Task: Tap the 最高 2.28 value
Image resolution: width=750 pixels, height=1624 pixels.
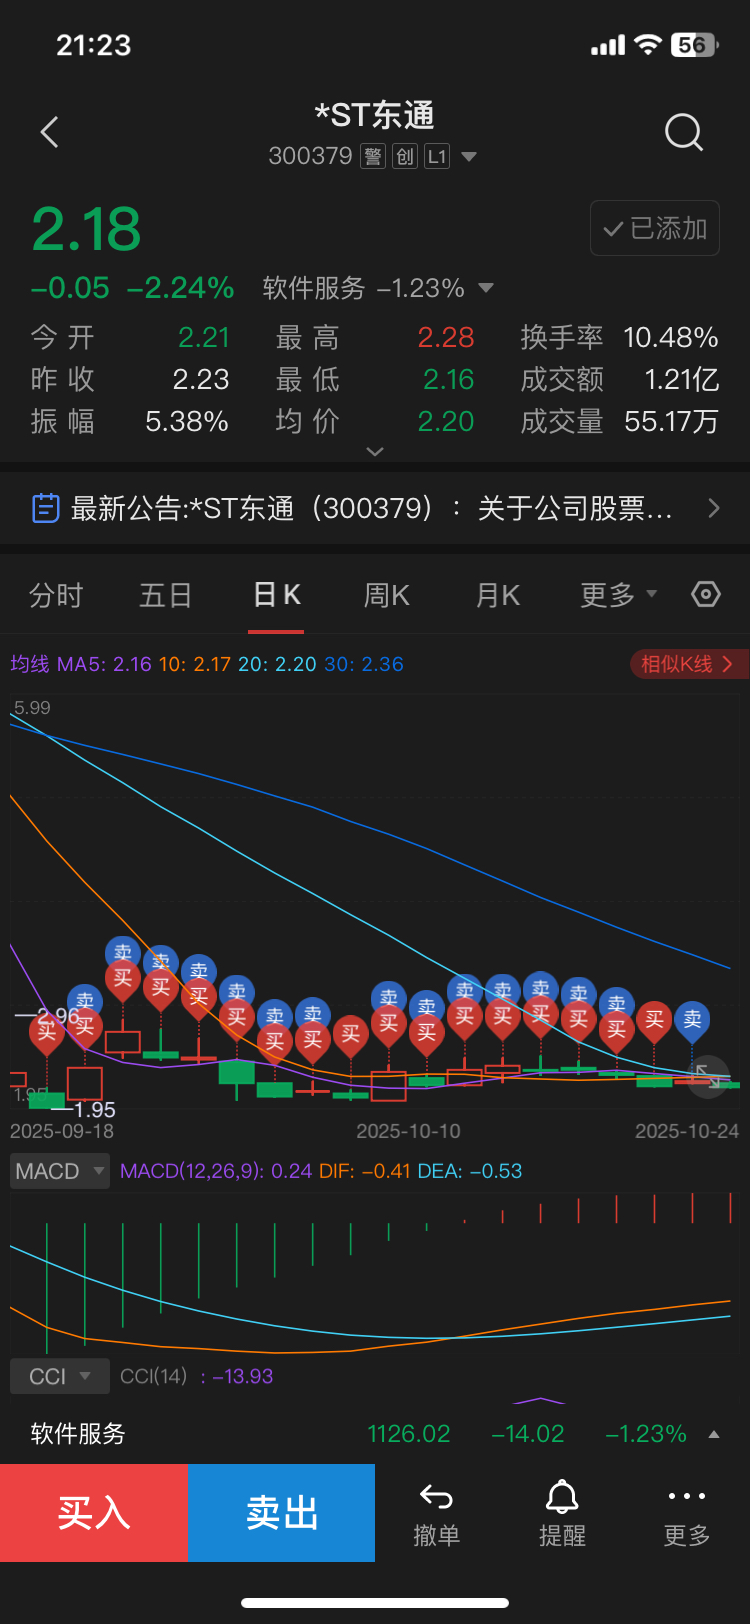Action: pyautogui.click(x=446, y=337)
